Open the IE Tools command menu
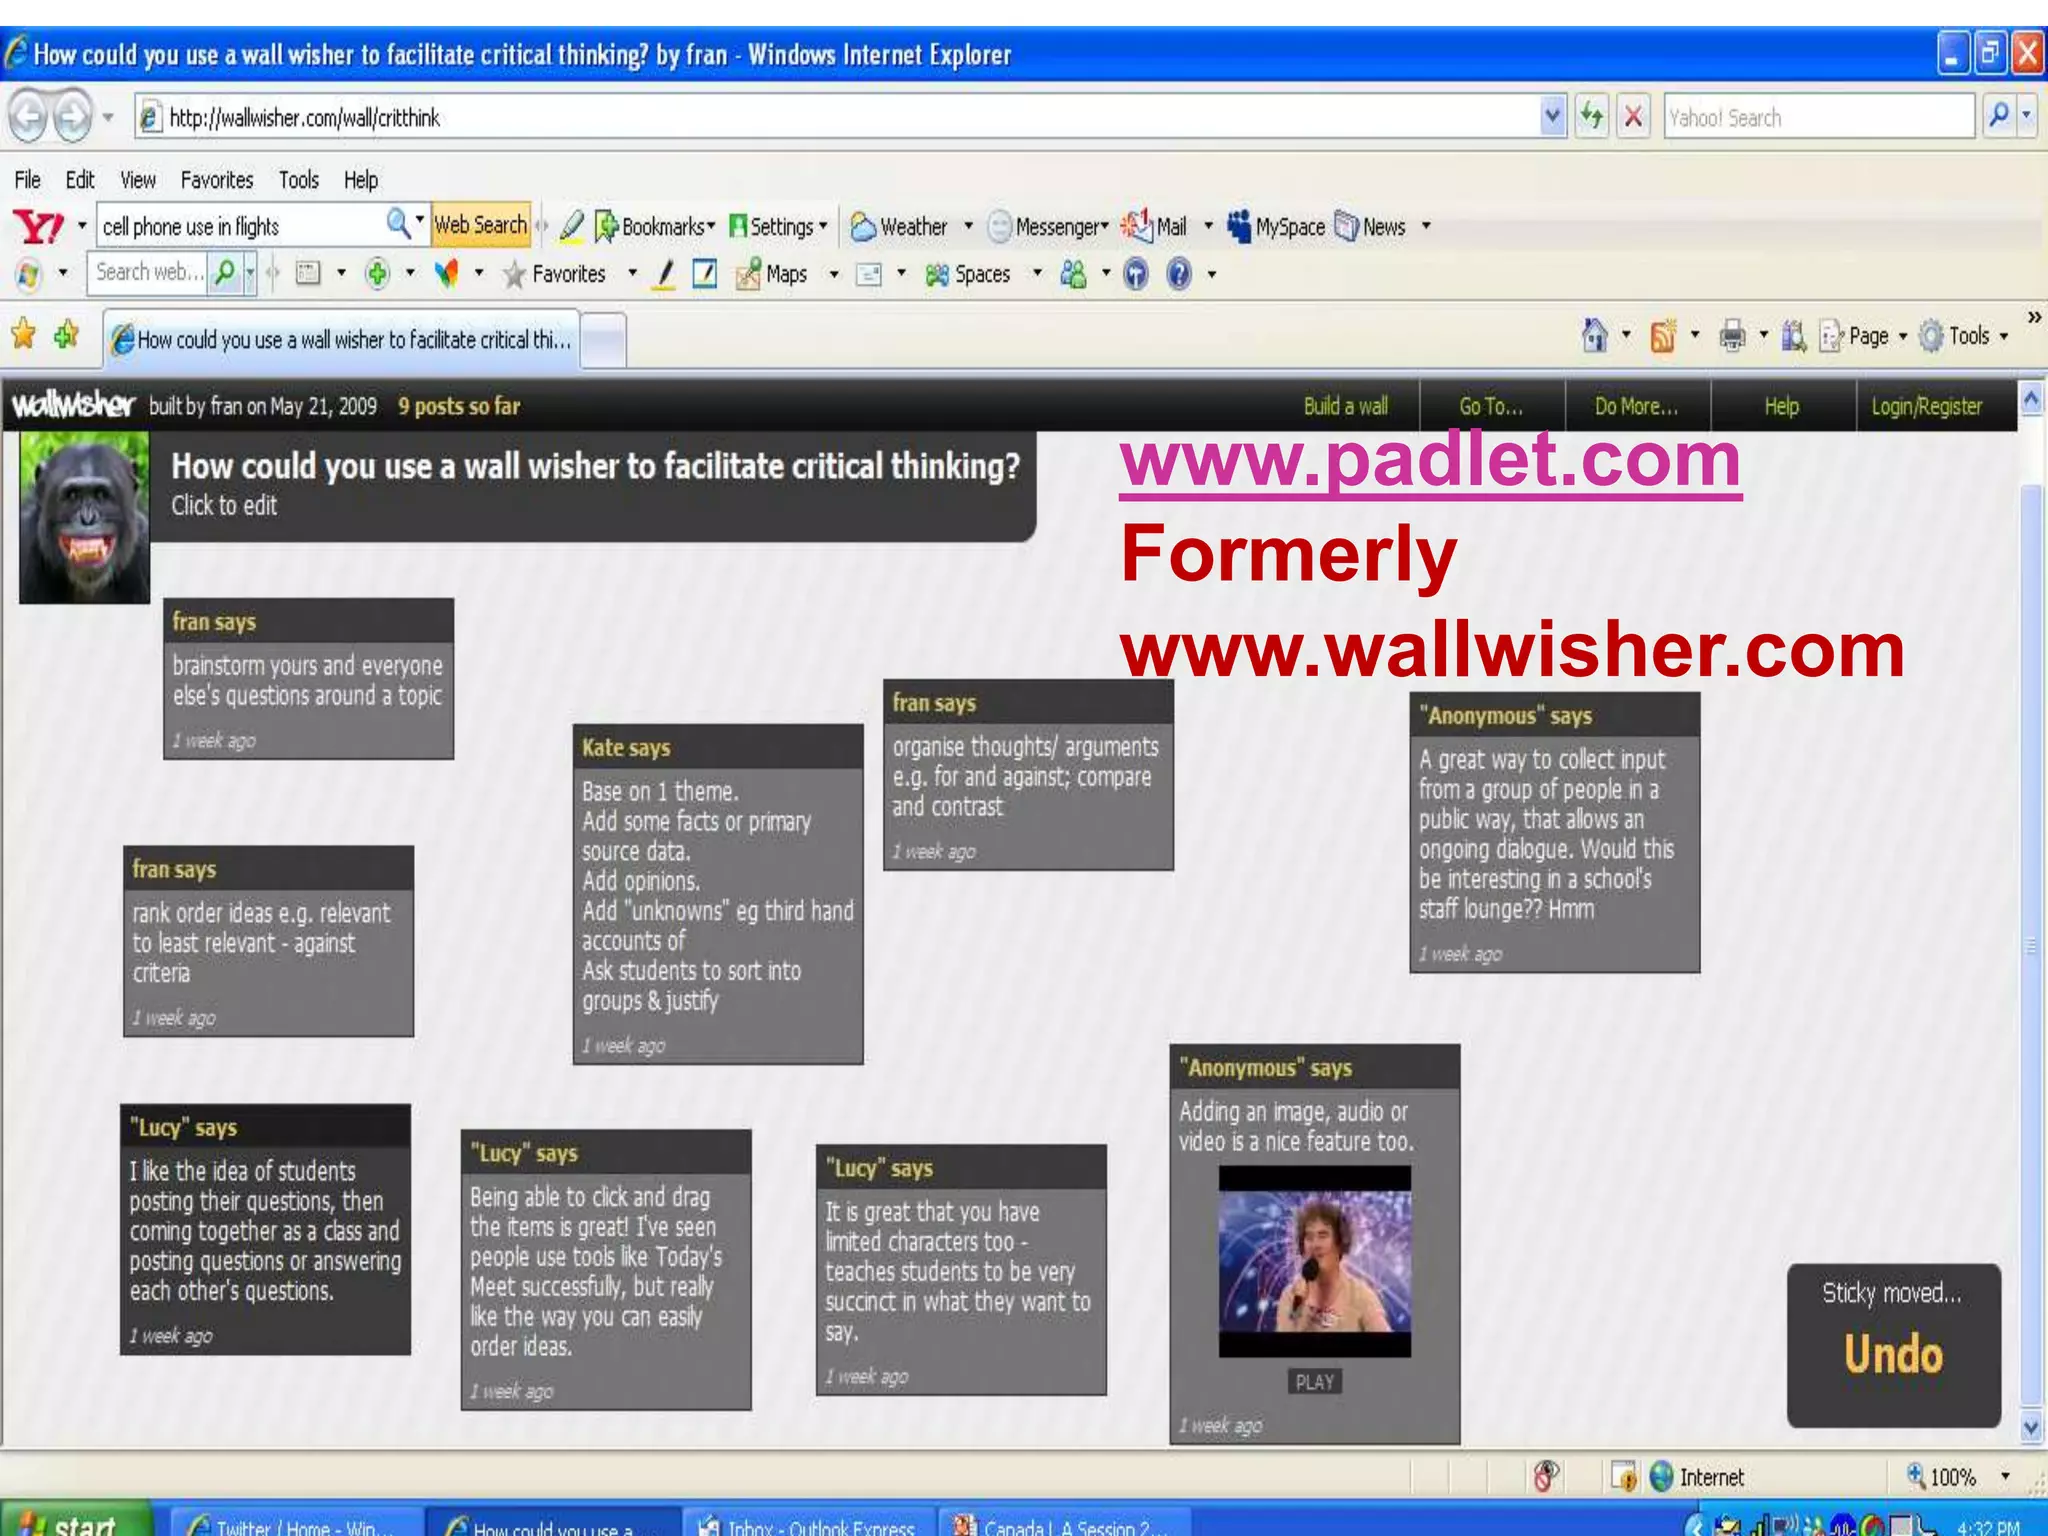Screen dimensions: 2048x1536 pos(1963,336)
